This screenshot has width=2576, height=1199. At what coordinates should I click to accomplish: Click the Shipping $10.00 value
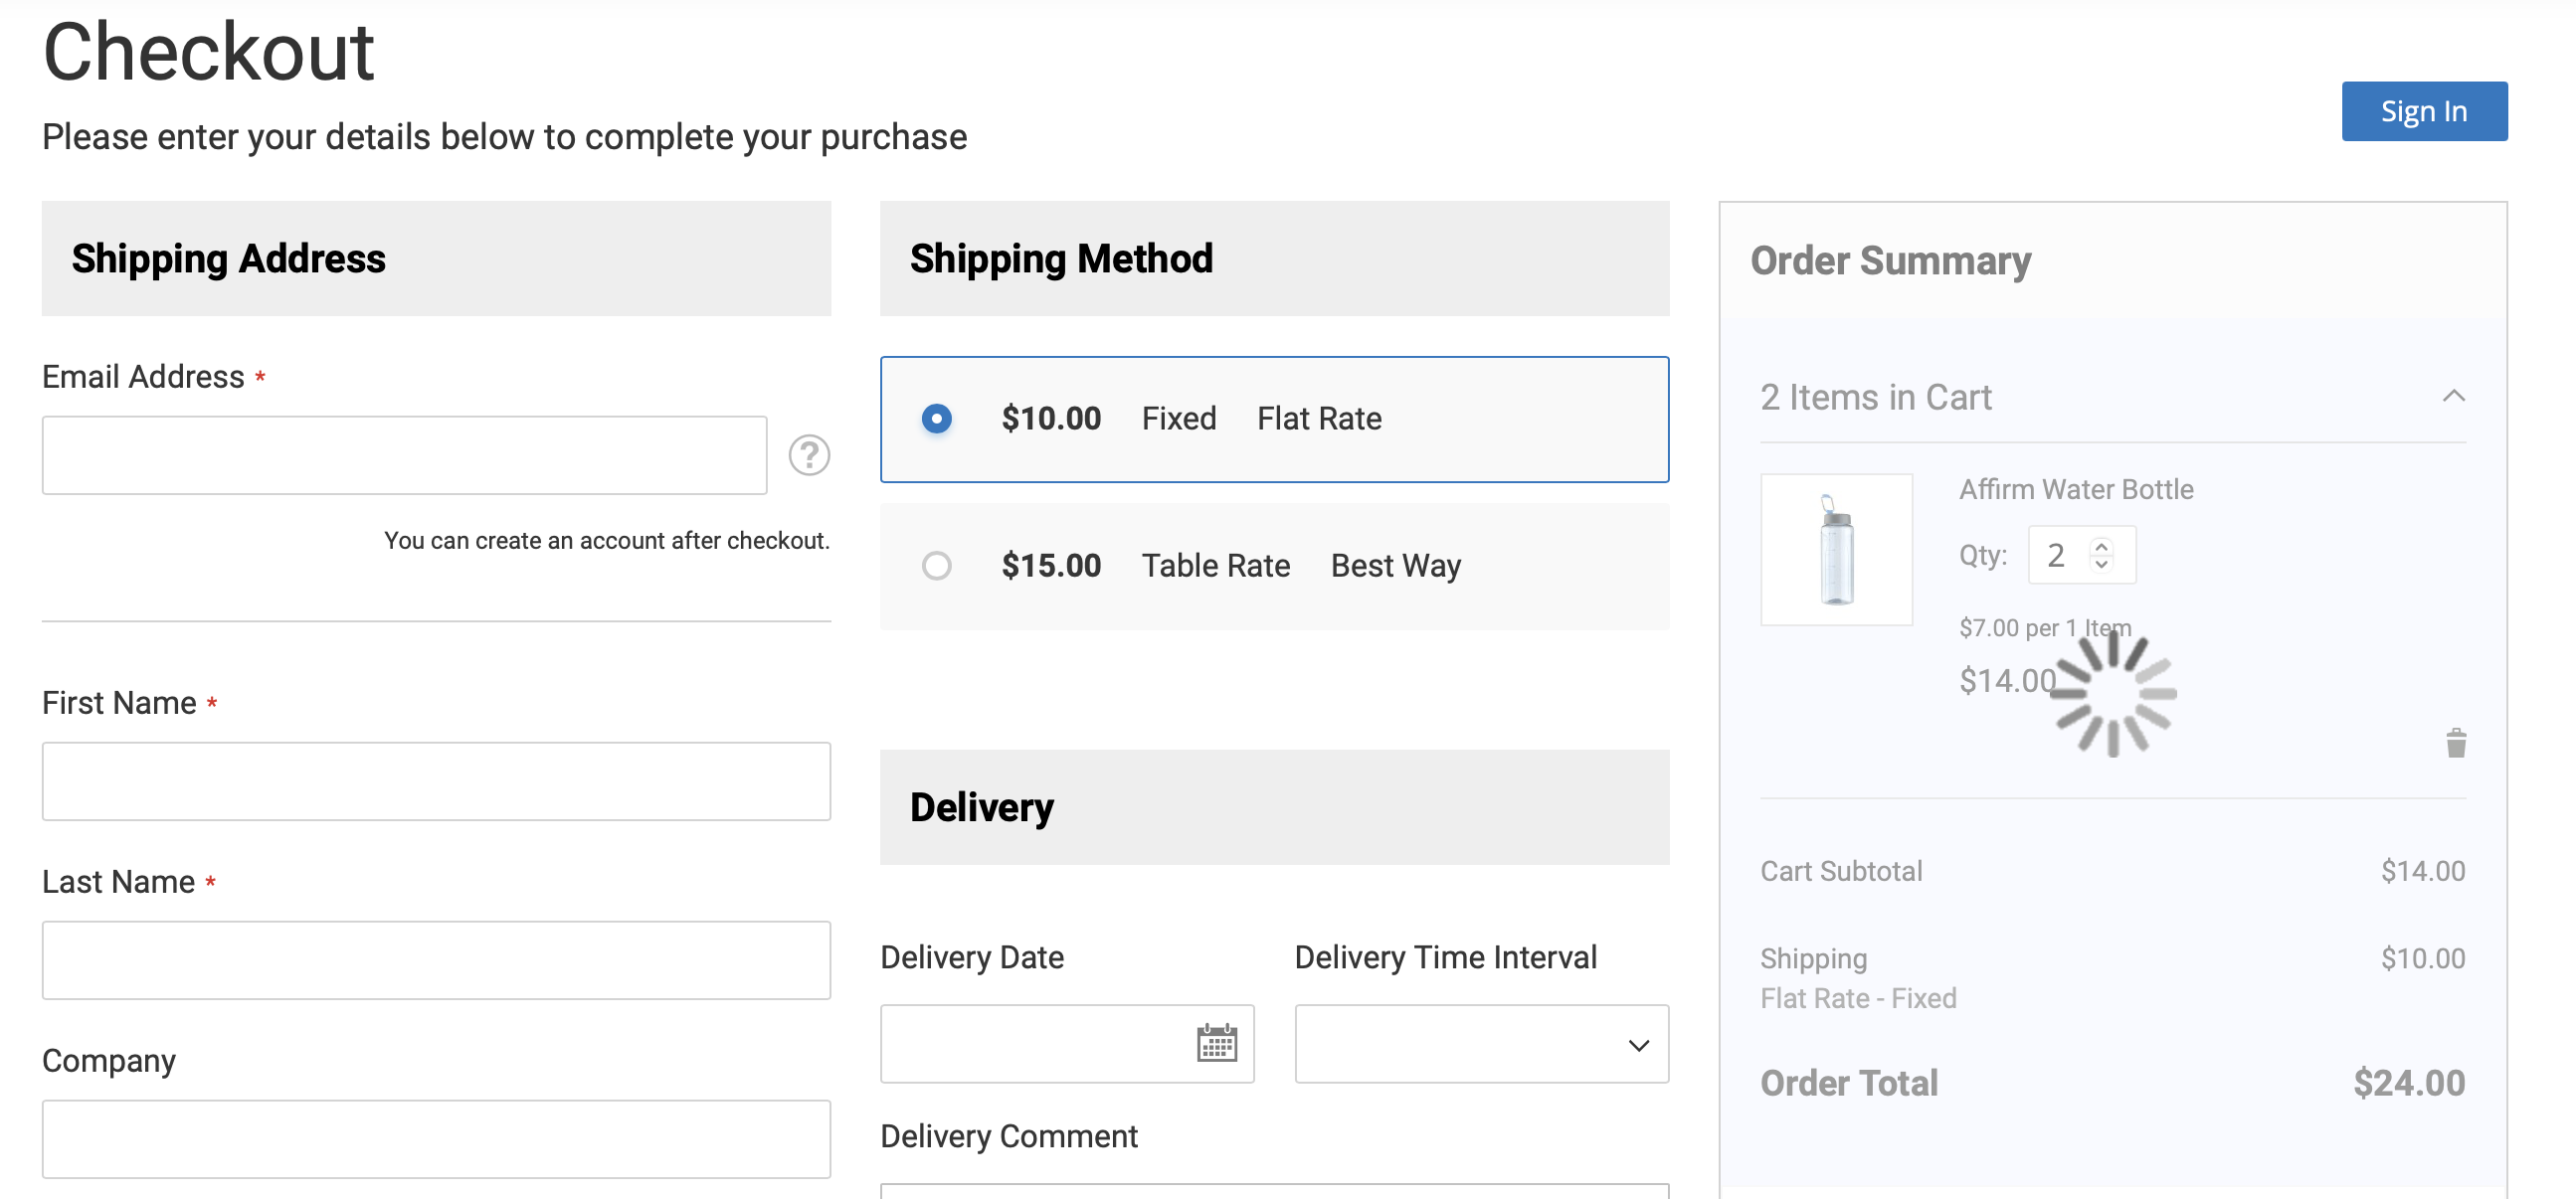pyautogui.click(x=2422, y=958)
